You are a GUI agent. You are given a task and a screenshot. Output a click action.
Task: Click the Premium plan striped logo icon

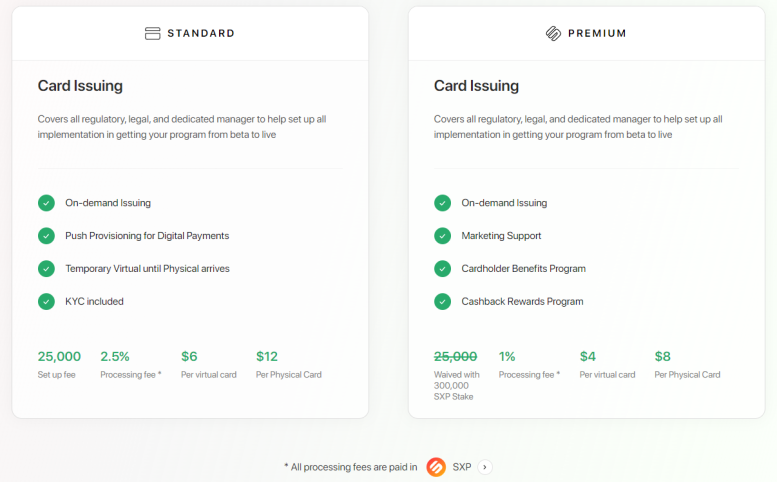pos(553,33)
